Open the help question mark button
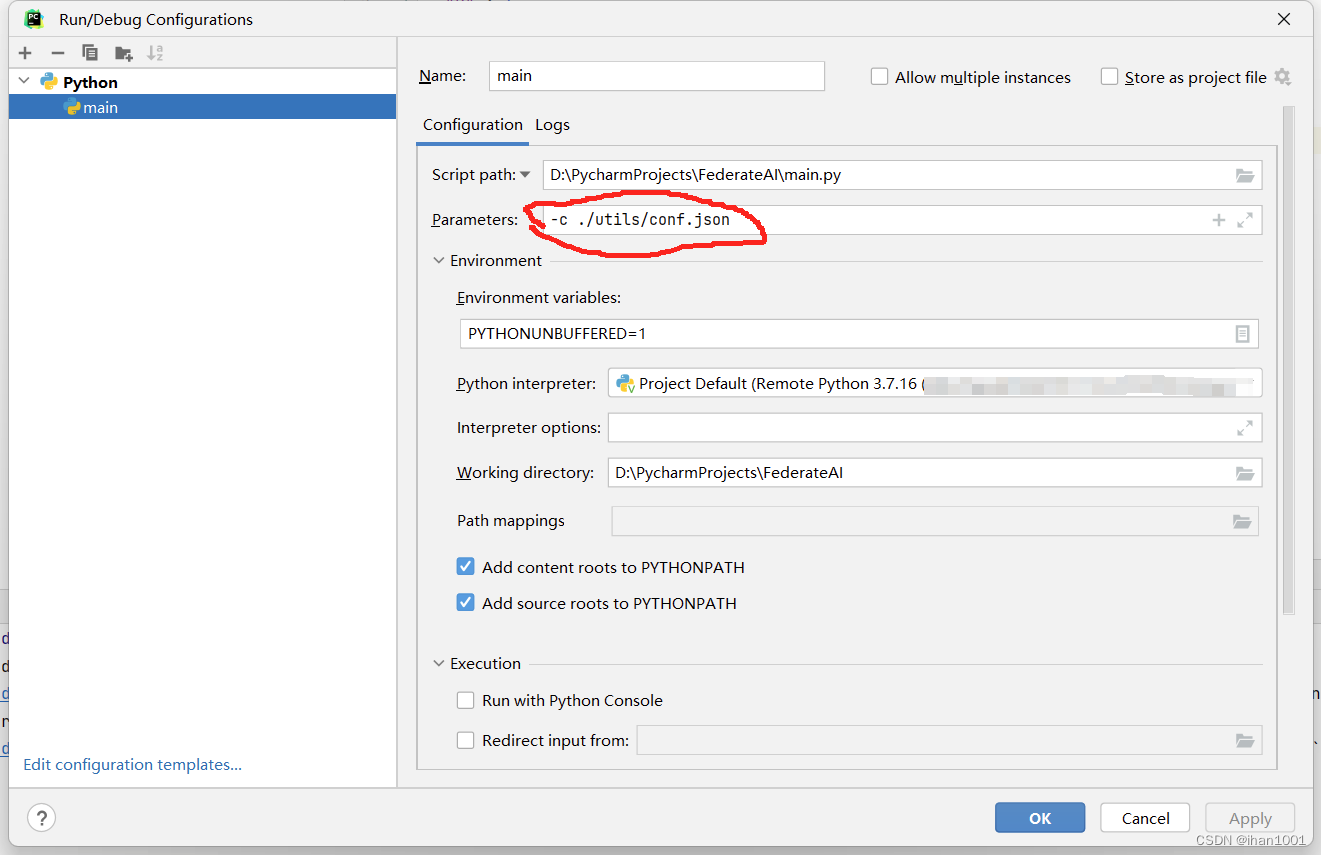Screen dimensions: 1321x855 pyautogui.click(x=41, y=818)
